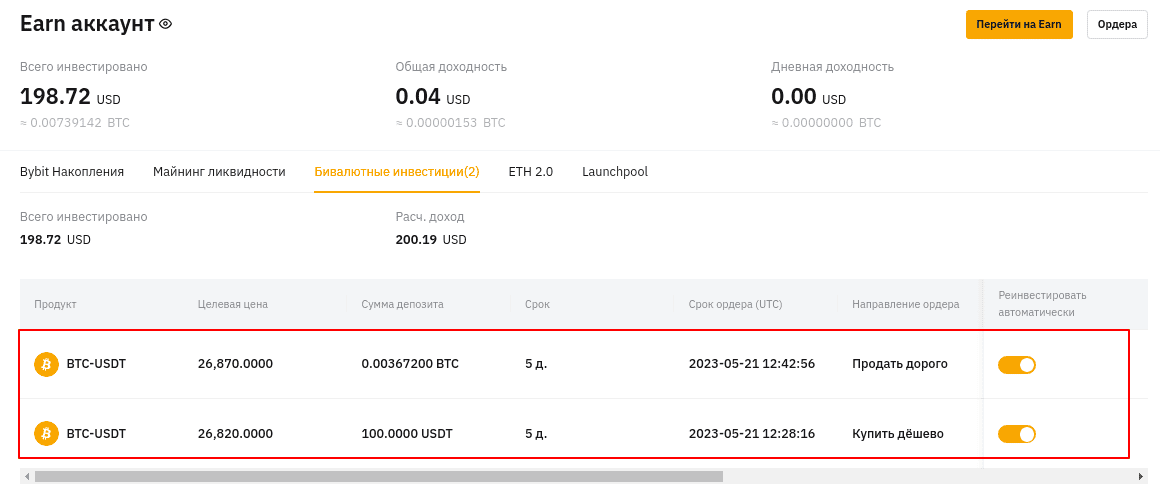Click the Купить дёшево direction cell

[x=897, y=434]
